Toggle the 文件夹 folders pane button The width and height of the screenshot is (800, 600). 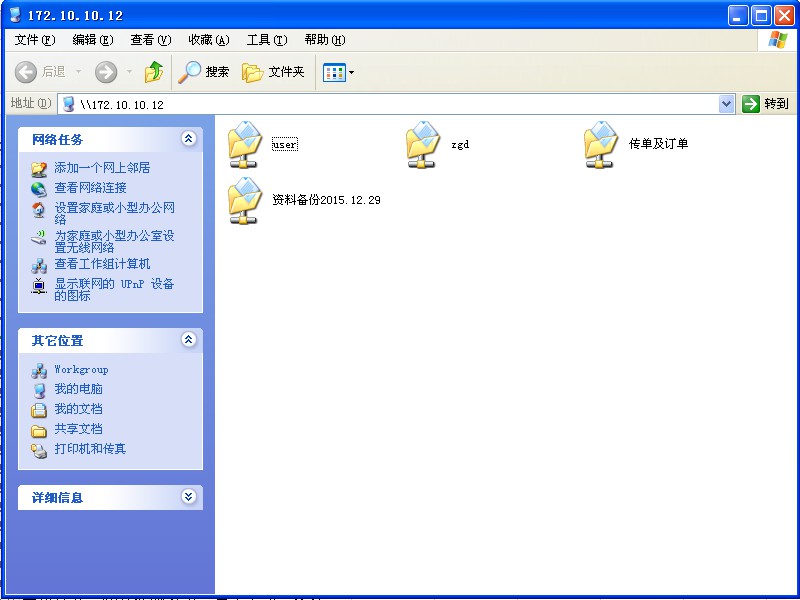273,72
